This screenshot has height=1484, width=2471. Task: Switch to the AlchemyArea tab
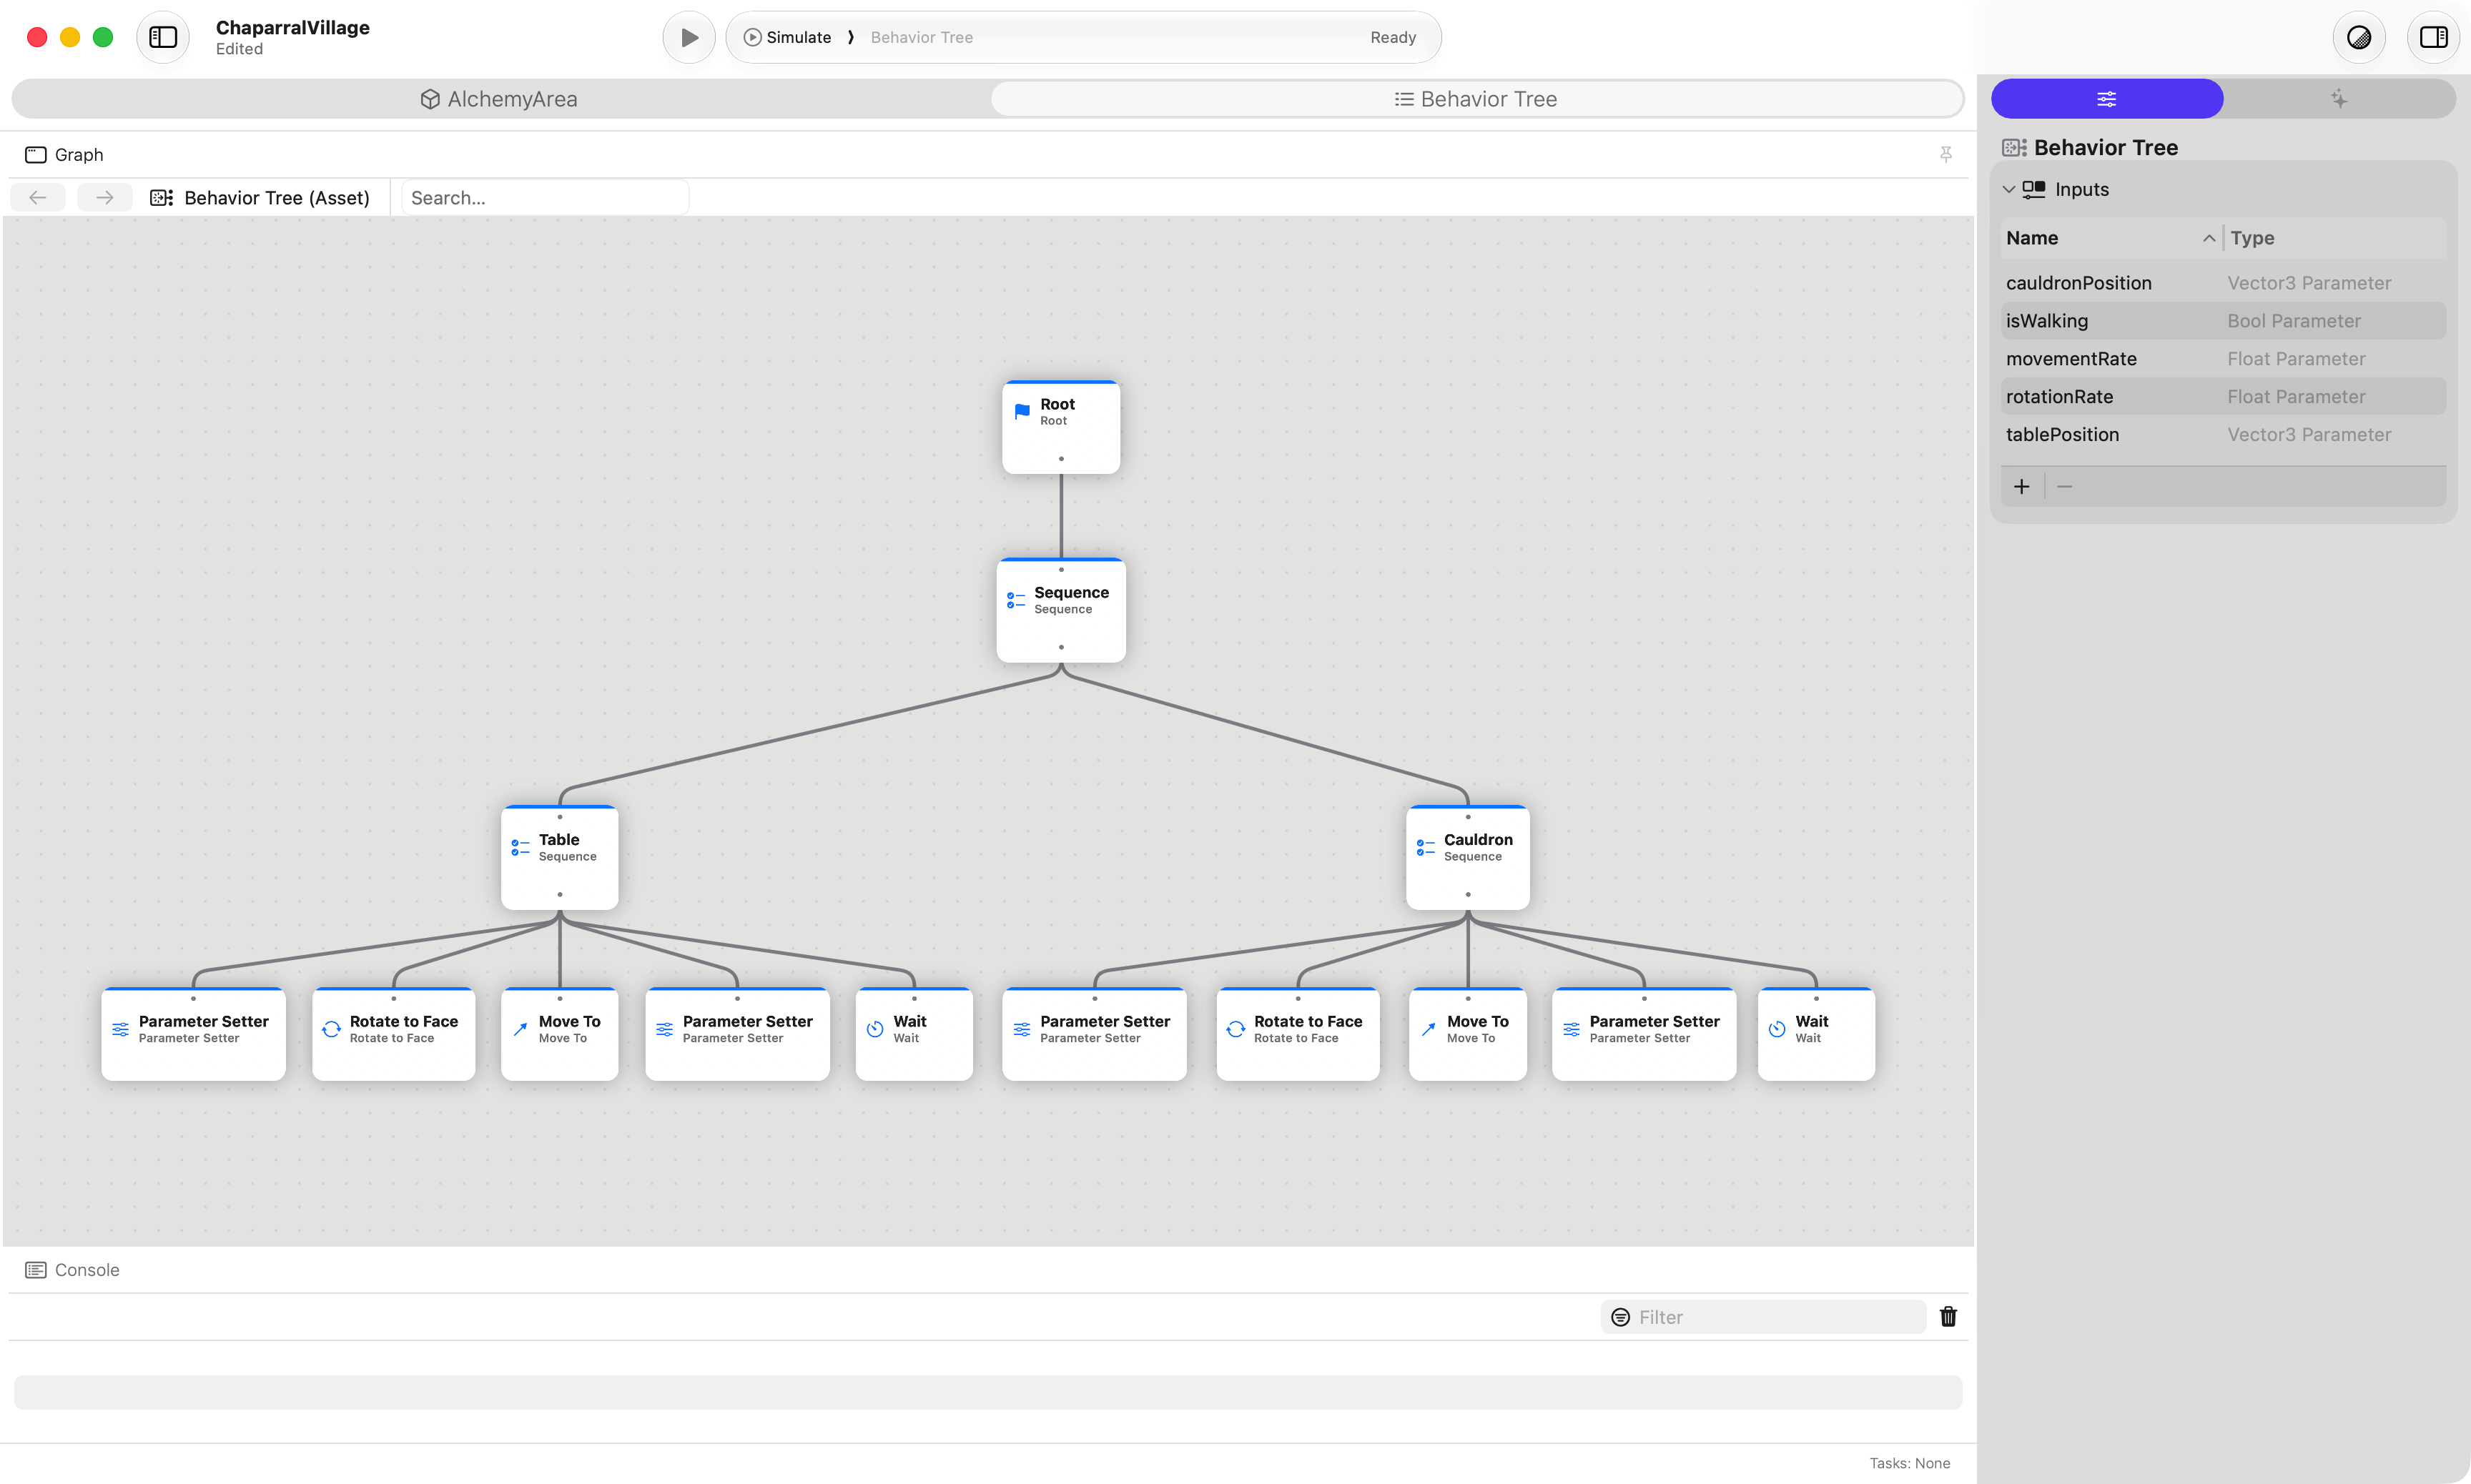(499, 99)
